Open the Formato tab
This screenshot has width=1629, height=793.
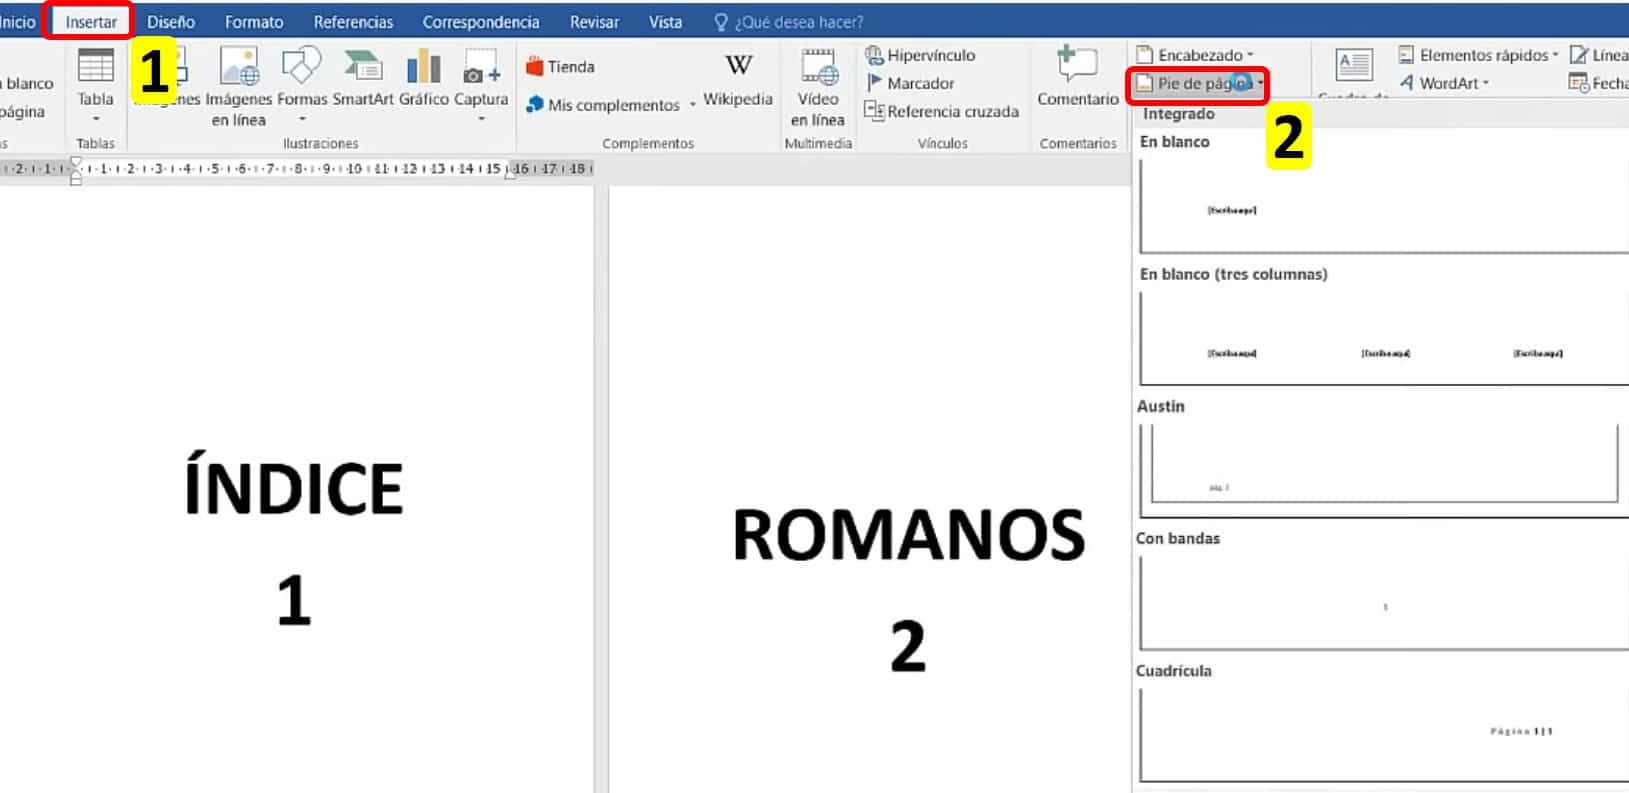[x=254, y=22]
